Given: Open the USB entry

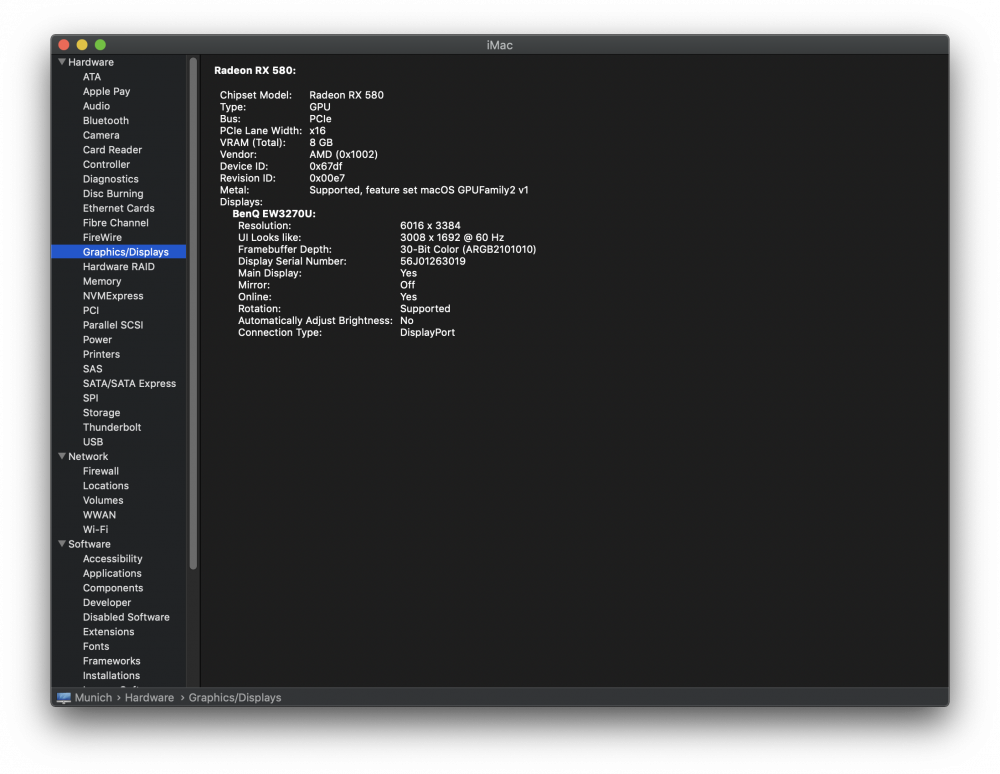Looking at the screenshot, I should coord(92,442).
